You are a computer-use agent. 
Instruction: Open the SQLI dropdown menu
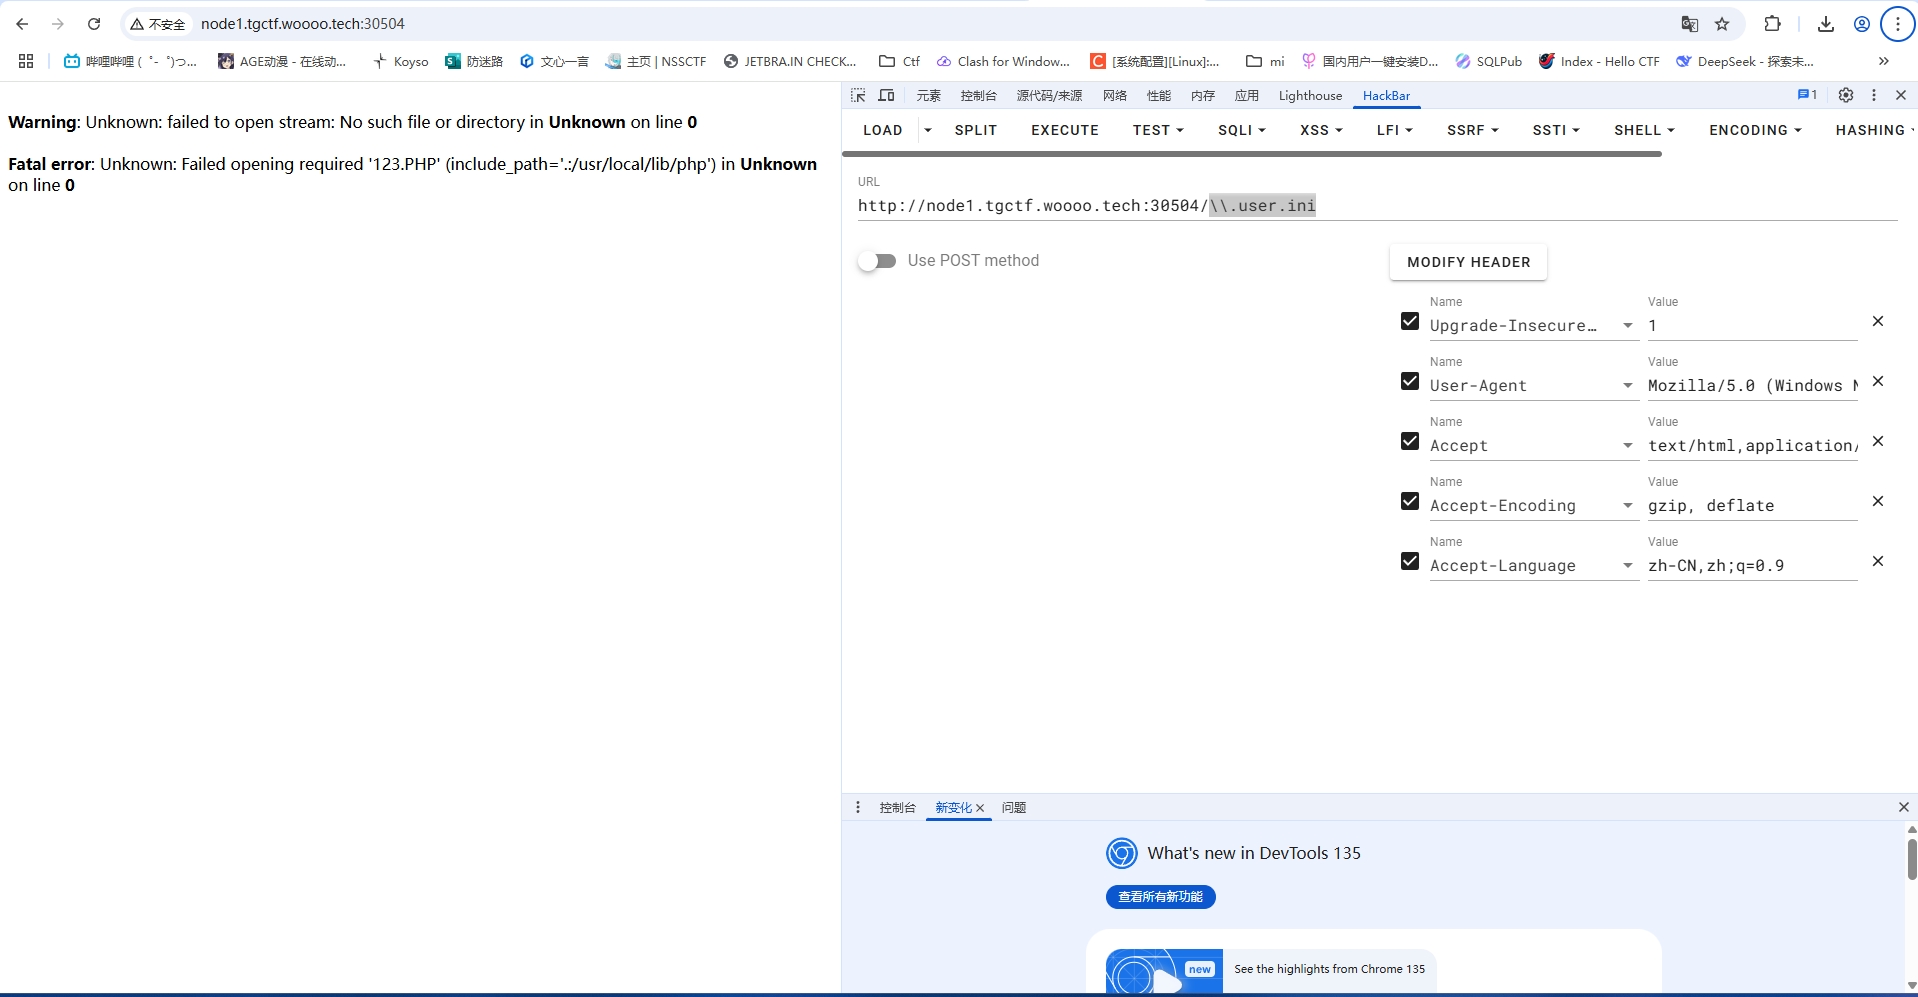[1242, 130]
